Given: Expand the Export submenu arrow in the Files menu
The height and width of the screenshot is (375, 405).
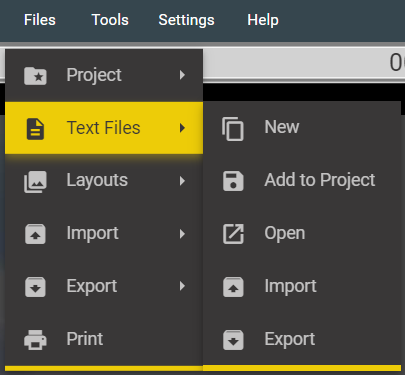Looking at the screenshot, I should 182,286.
